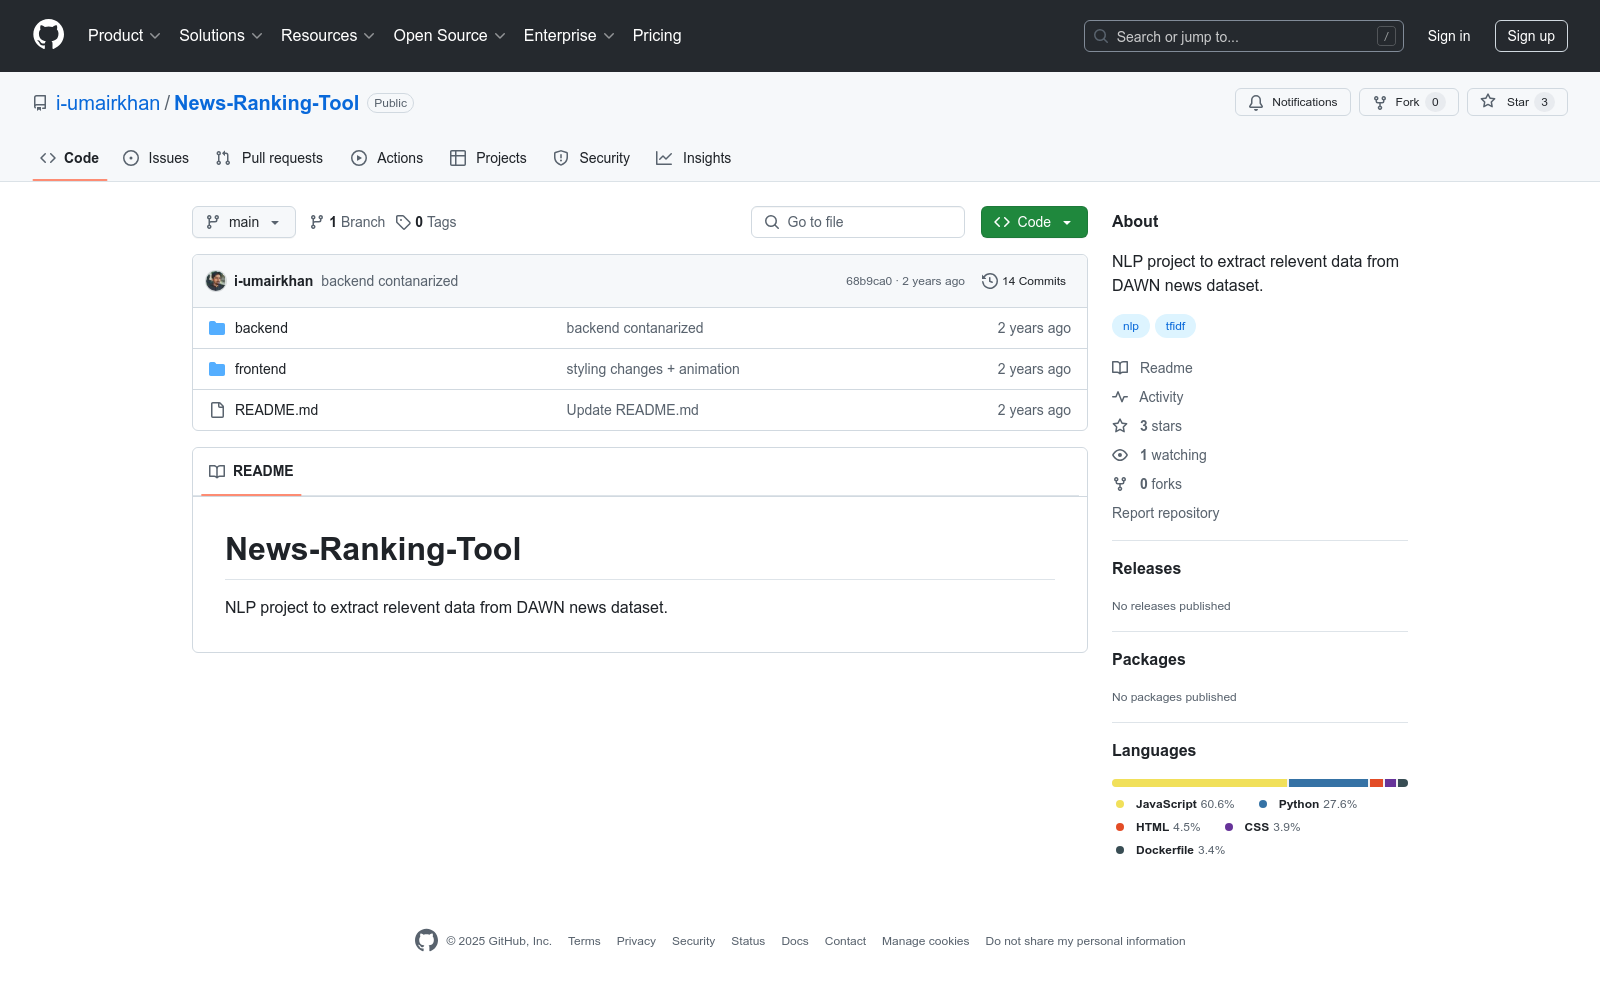1600x1000 pixels.
Task: Switch to the Issues tab
Action: [156, 158]
